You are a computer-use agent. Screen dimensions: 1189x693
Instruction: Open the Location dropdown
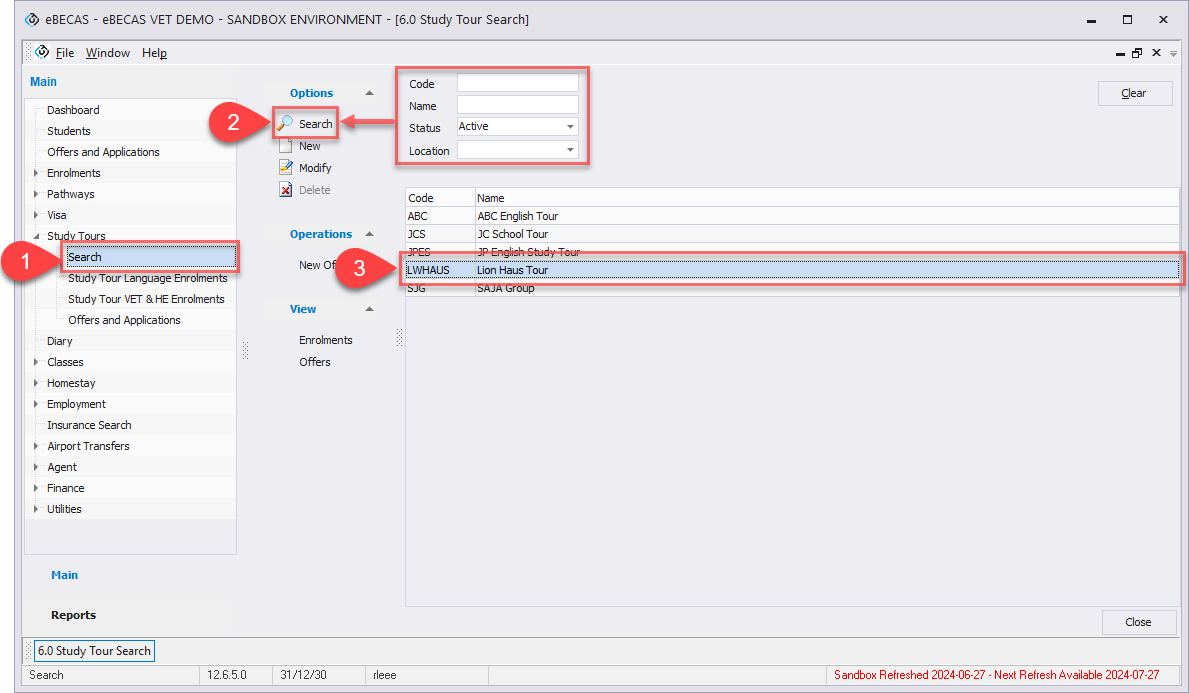[x=570, y=151]
